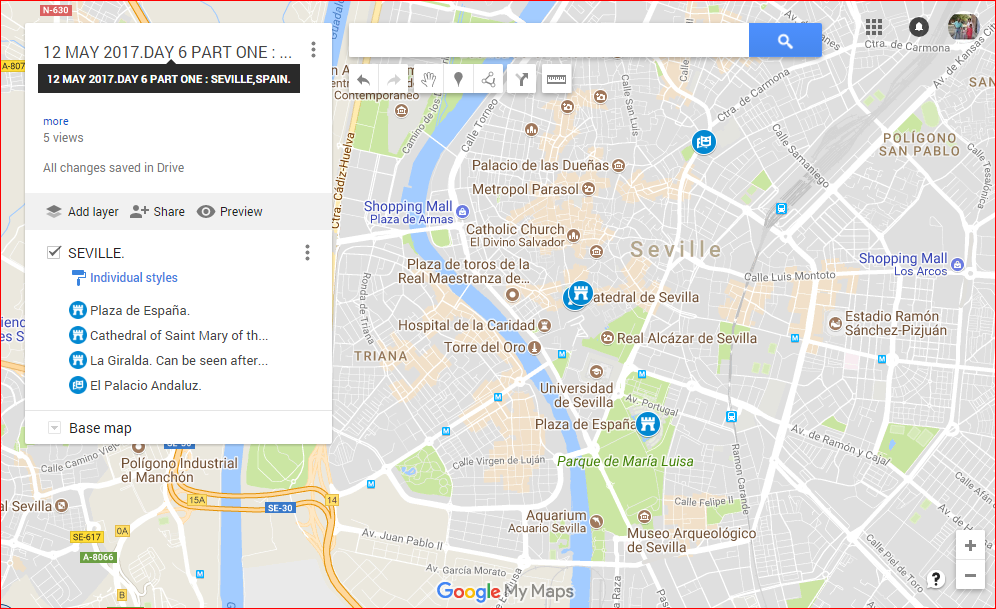This screenshot has height=609, width=996.
Task: Click the Redo arrow in the toolbar
Action: [394, 79]
